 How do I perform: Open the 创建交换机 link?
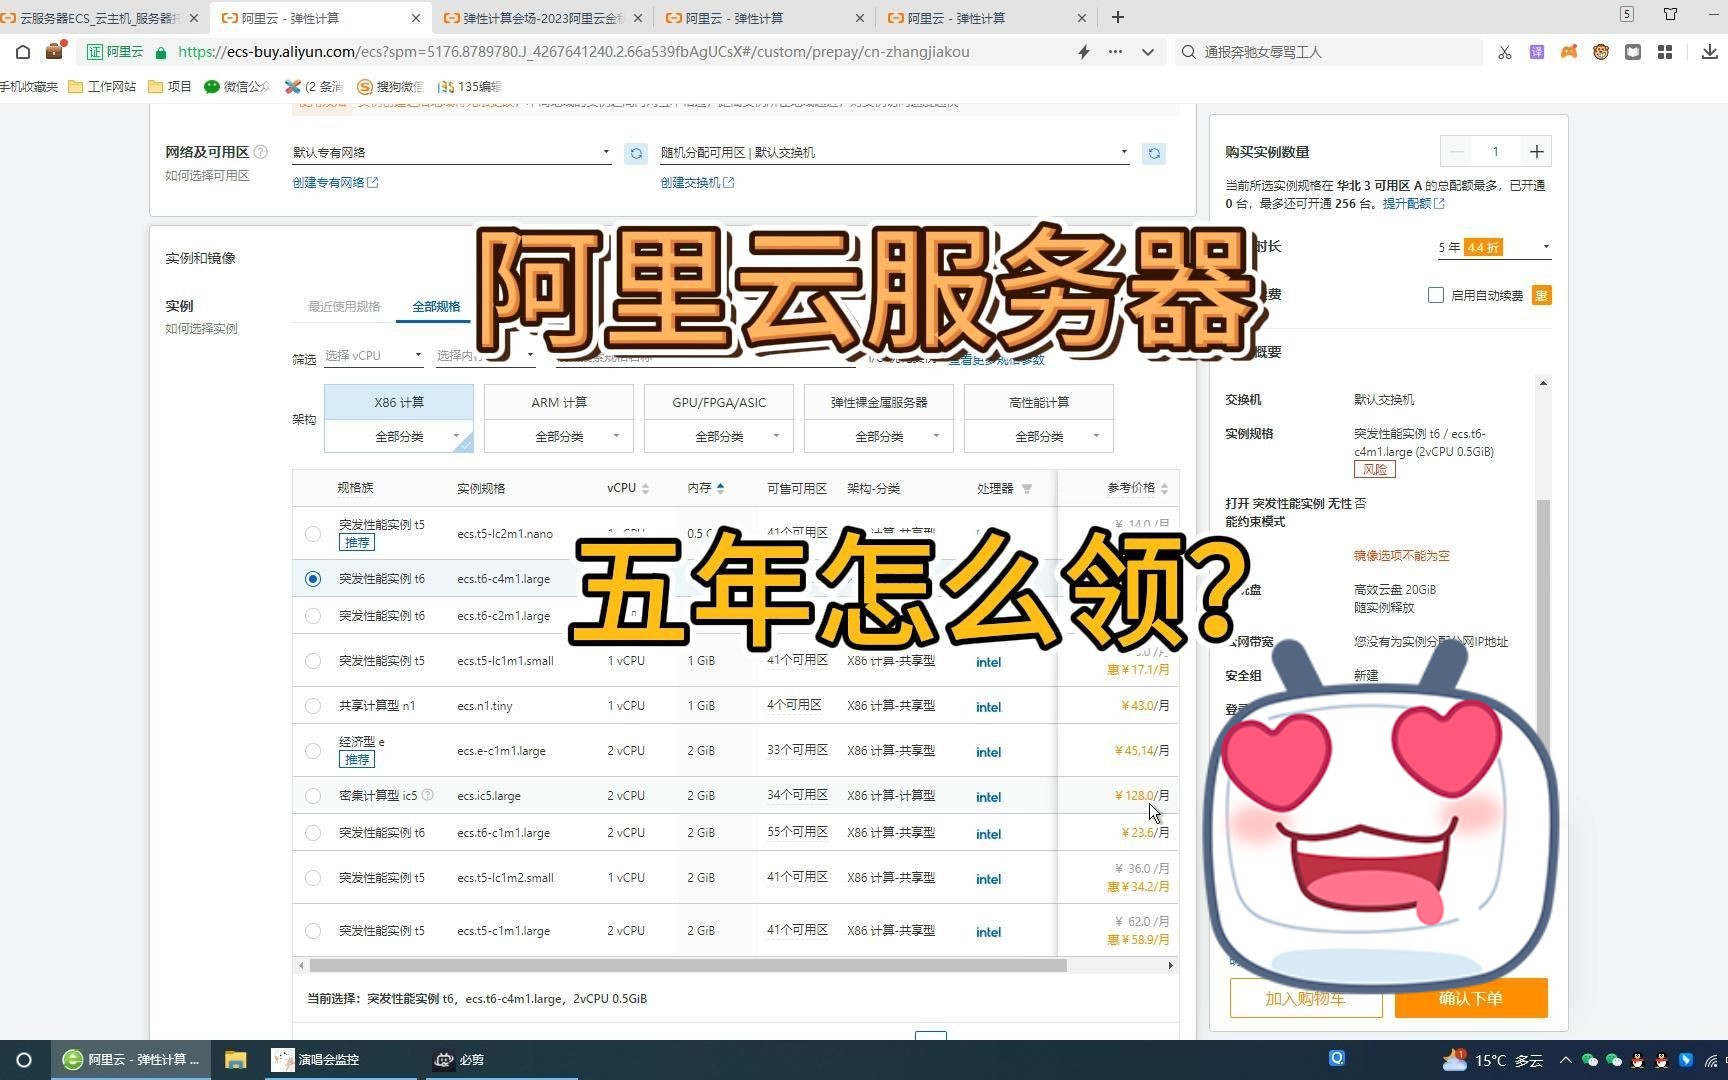click(x=697, y=182)
